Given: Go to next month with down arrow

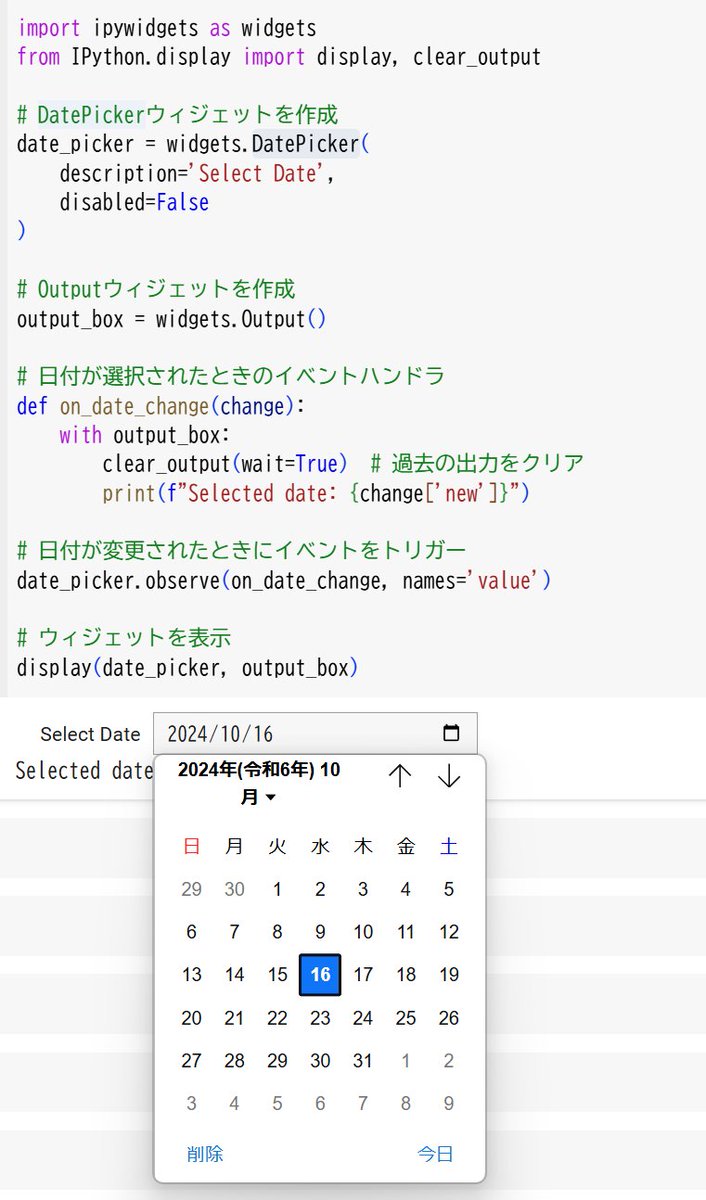Looking at the screenshot, I should coord(449,776).
